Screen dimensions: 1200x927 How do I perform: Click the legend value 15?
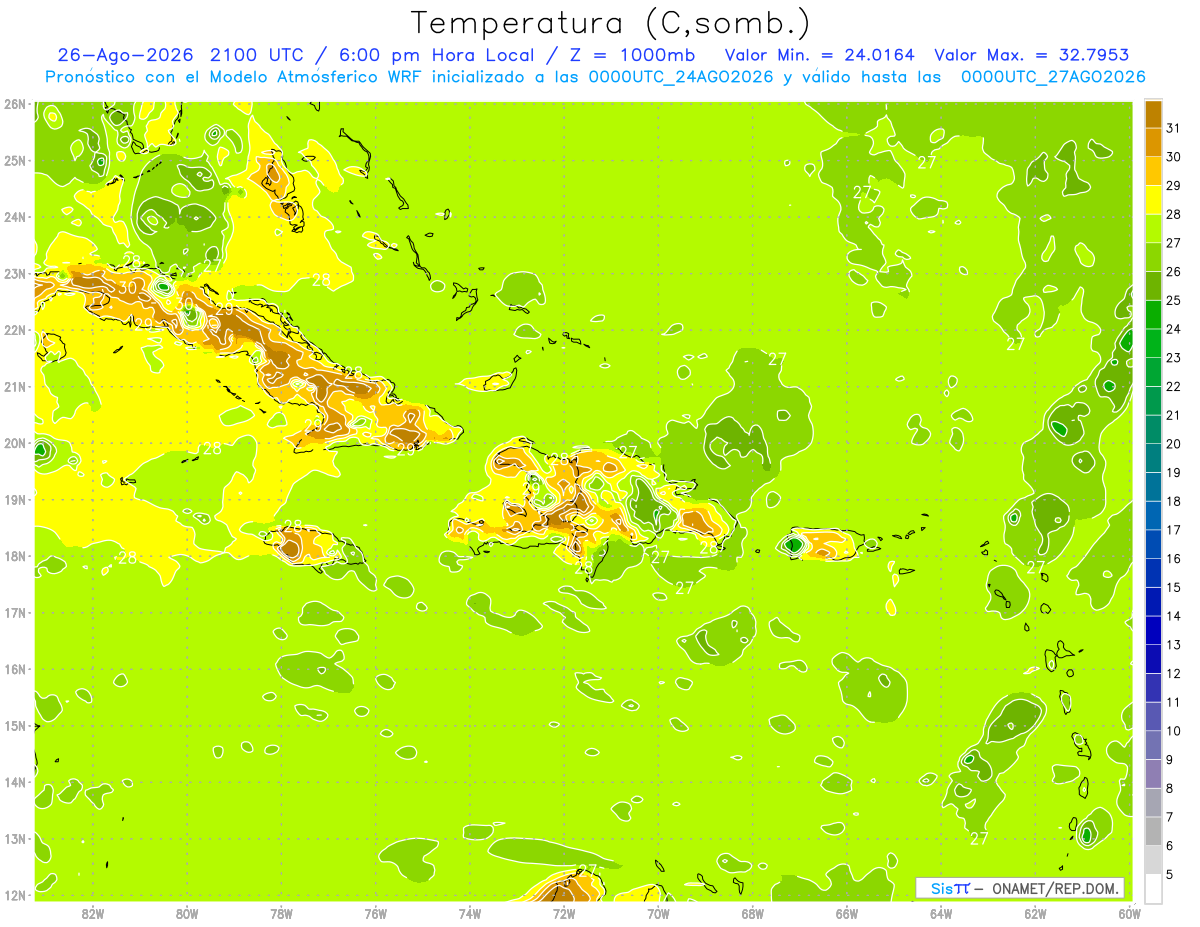pos(1175,588)
